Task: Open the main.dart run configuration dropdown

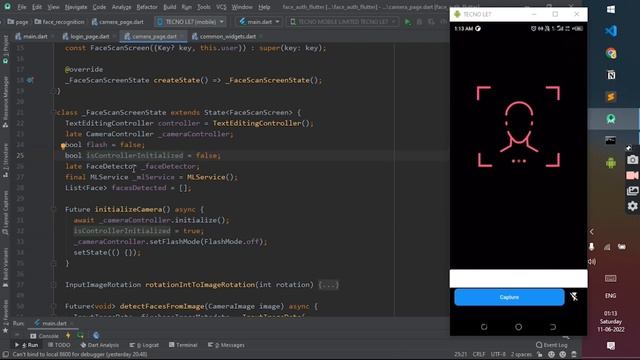Action: pyautogui.click(x=259, y=22)
